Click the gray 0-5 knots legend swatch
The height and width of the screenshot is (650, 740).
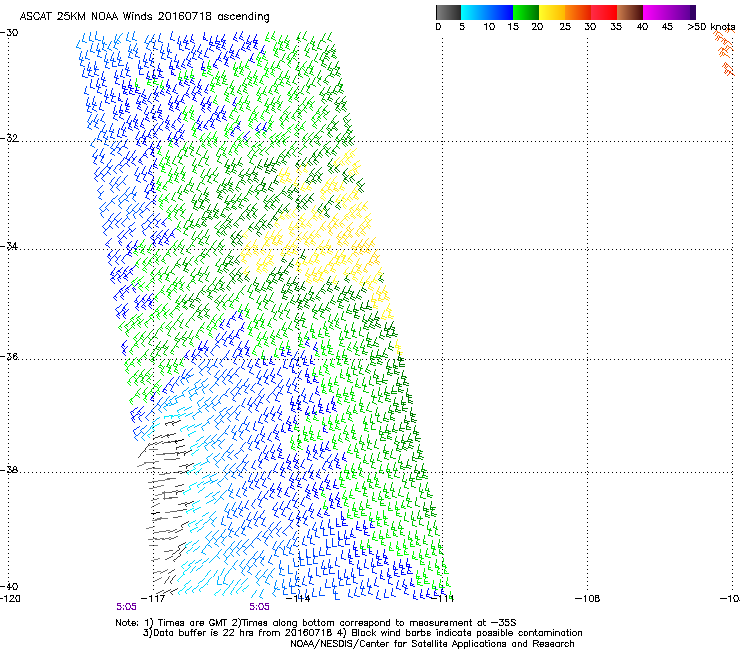click(x=448, y=12)
